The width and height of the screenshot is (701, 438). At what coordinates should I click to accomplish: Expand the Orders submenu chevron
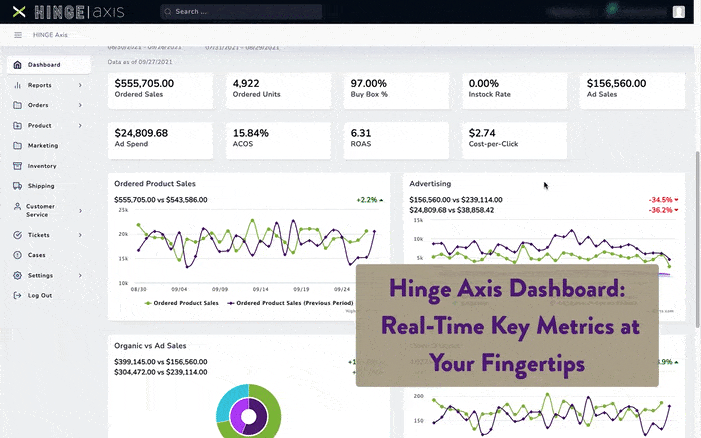point(80,105)
